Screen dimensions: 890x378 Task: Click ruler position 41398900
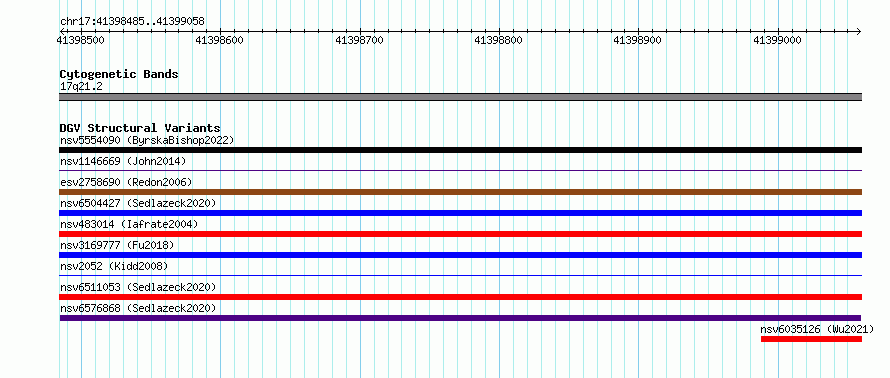(637, 40)
